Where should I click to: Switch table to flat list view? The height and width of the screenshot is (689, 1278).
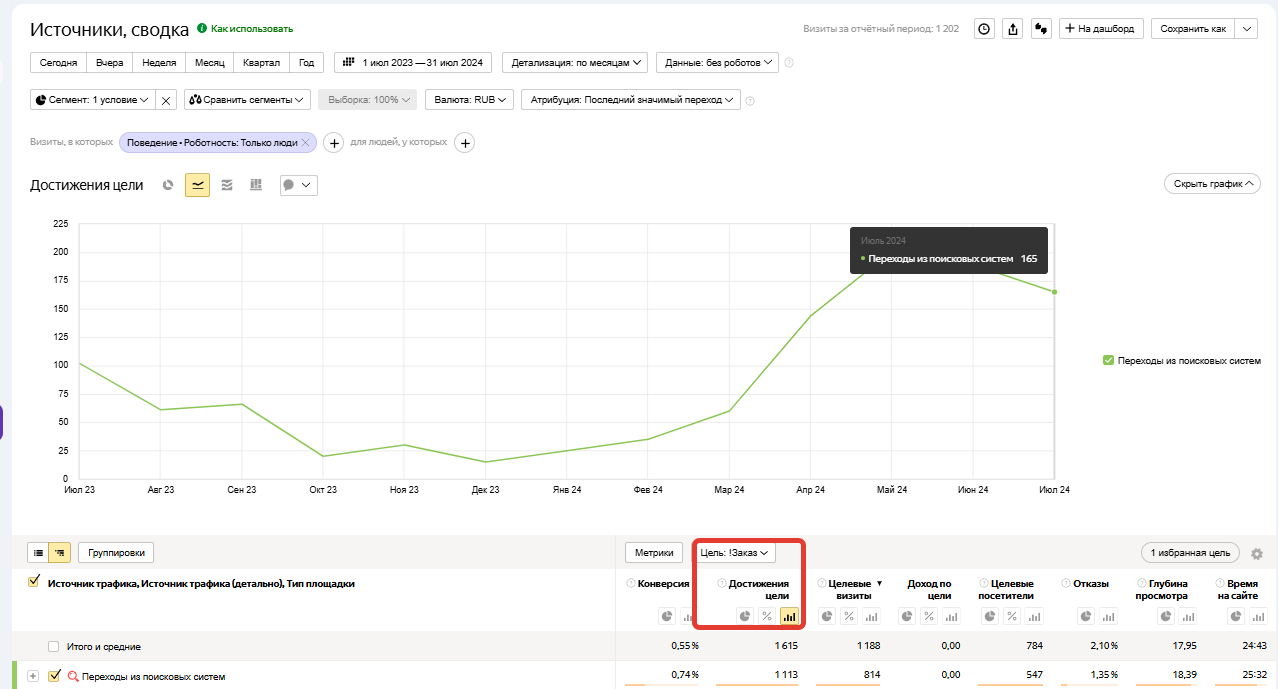[39, 552]
